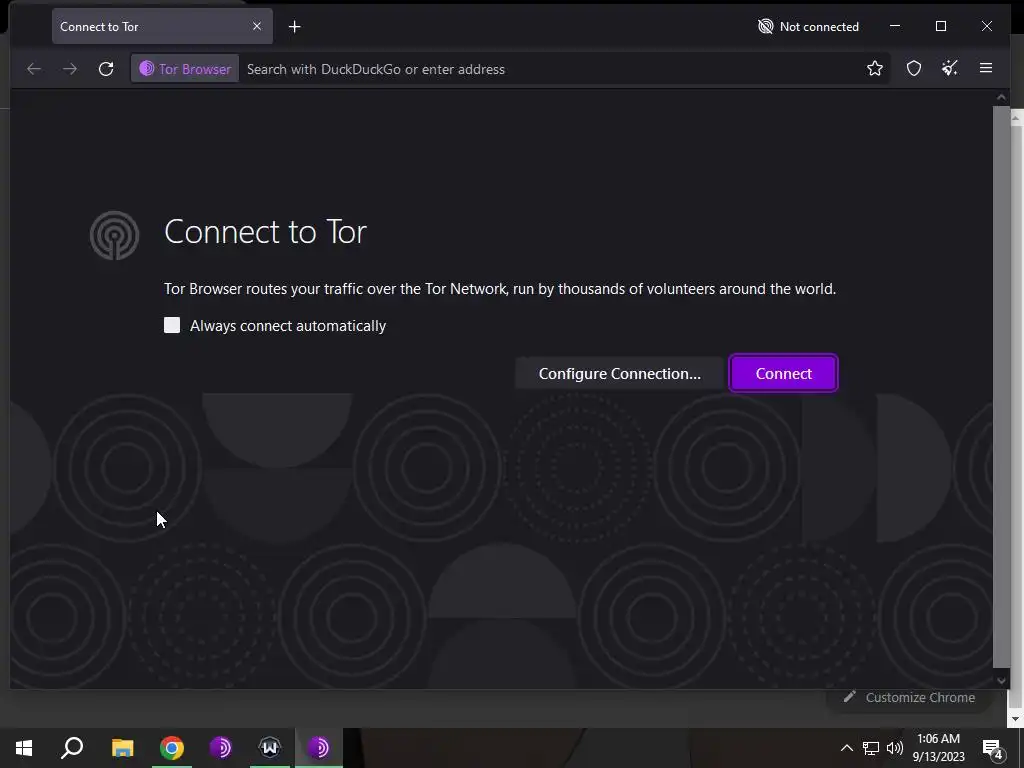This screenshot has height=768, width=1024.
Task: Minimize the Tor Browser window
Action: (x=895, y=26)
